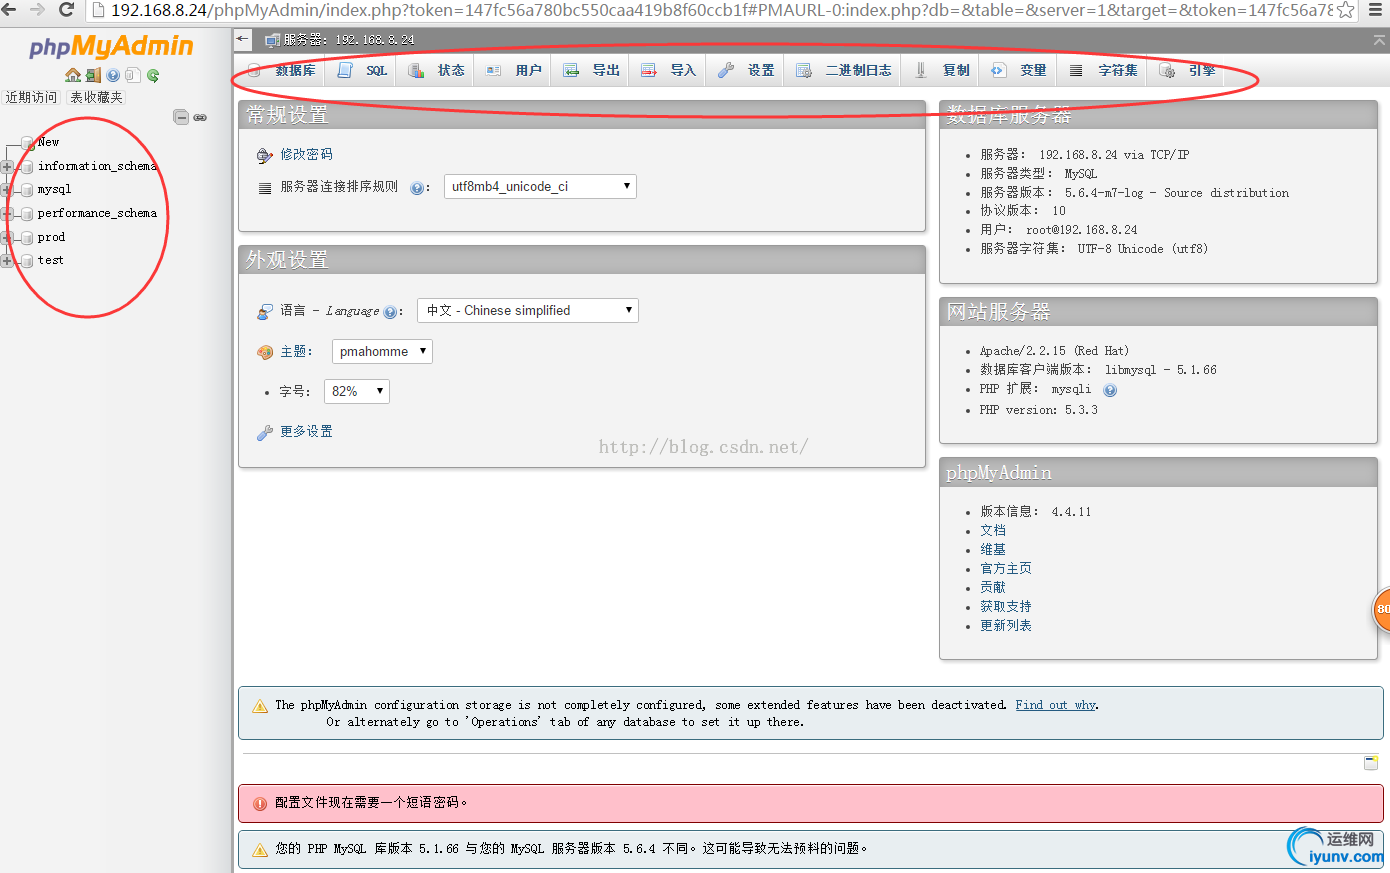This screenshot has width=1390, height=873.
Task: Open the console notes icon at right
Action: coord(1371,763)
